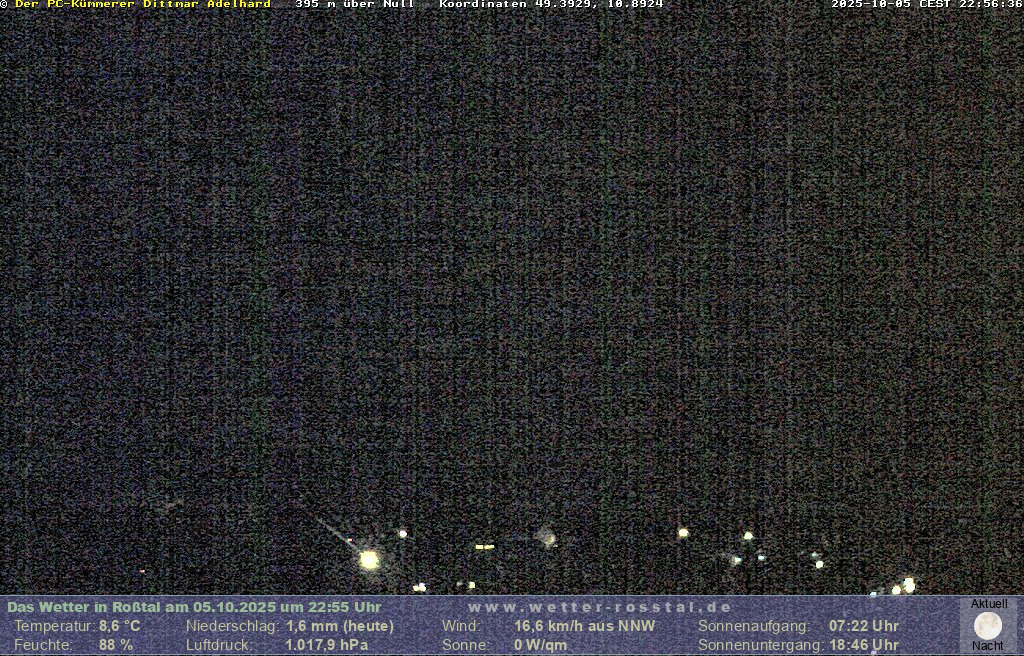Screen dimensions: 1024x656
Task: Click the 'Temperatur:' label in weather bar
Action: tap(54, 626)
